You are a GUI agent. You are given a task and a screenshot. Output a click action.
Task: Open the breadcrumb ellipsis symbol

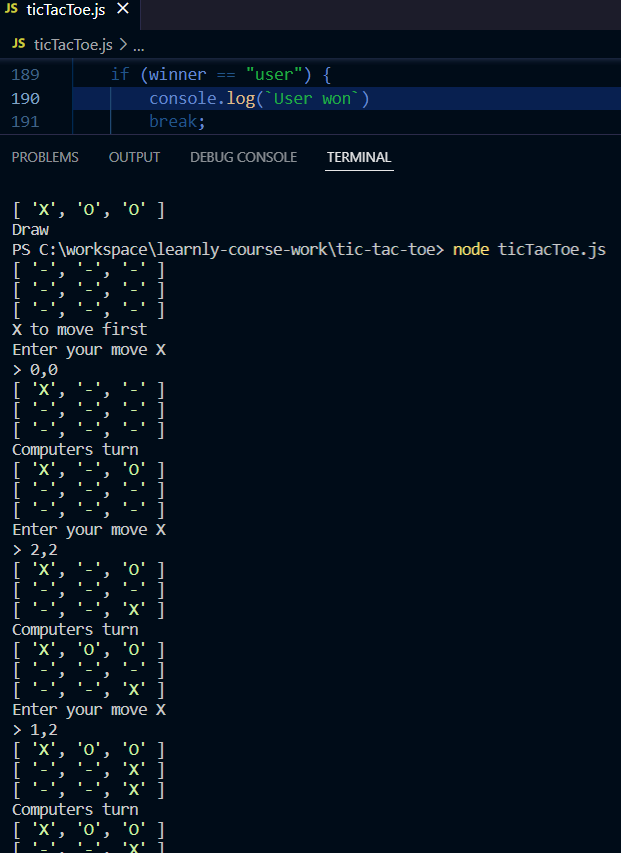tap(139, 48)
